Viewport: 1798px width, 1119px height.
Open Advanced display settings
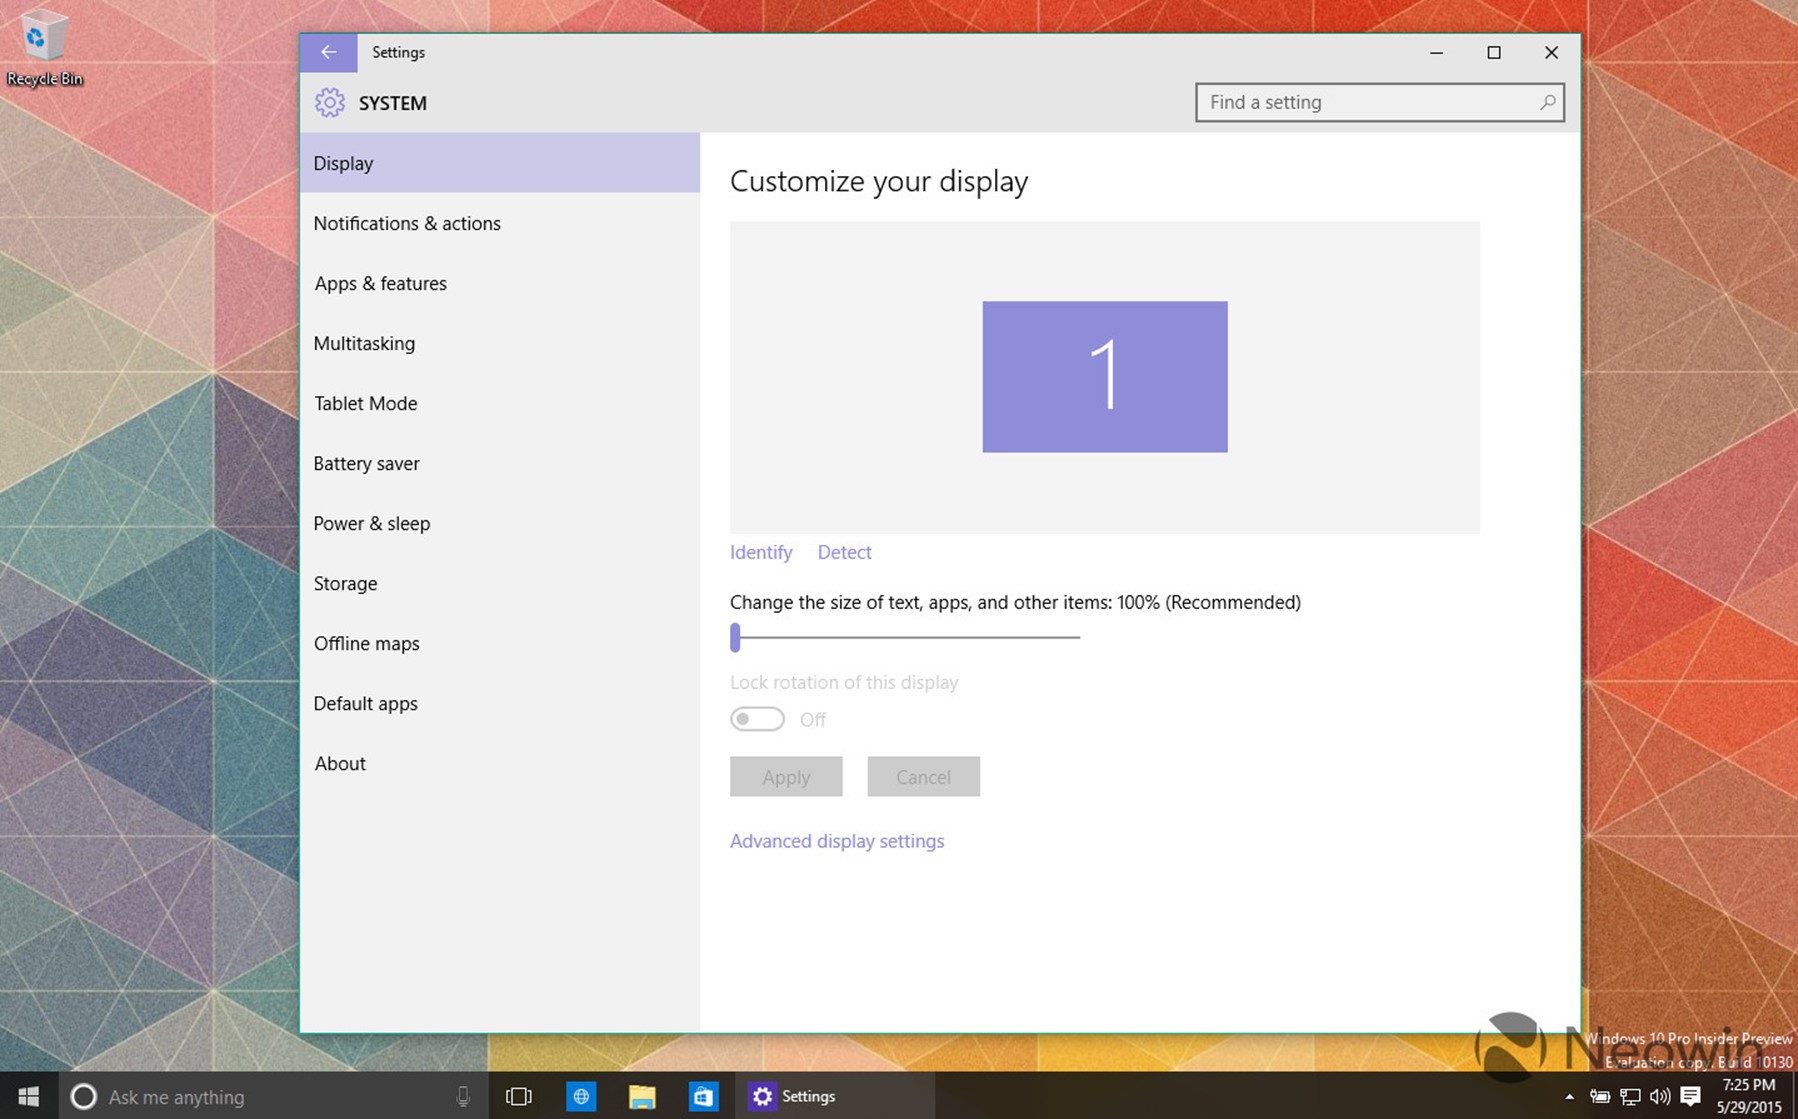(837, 841)
